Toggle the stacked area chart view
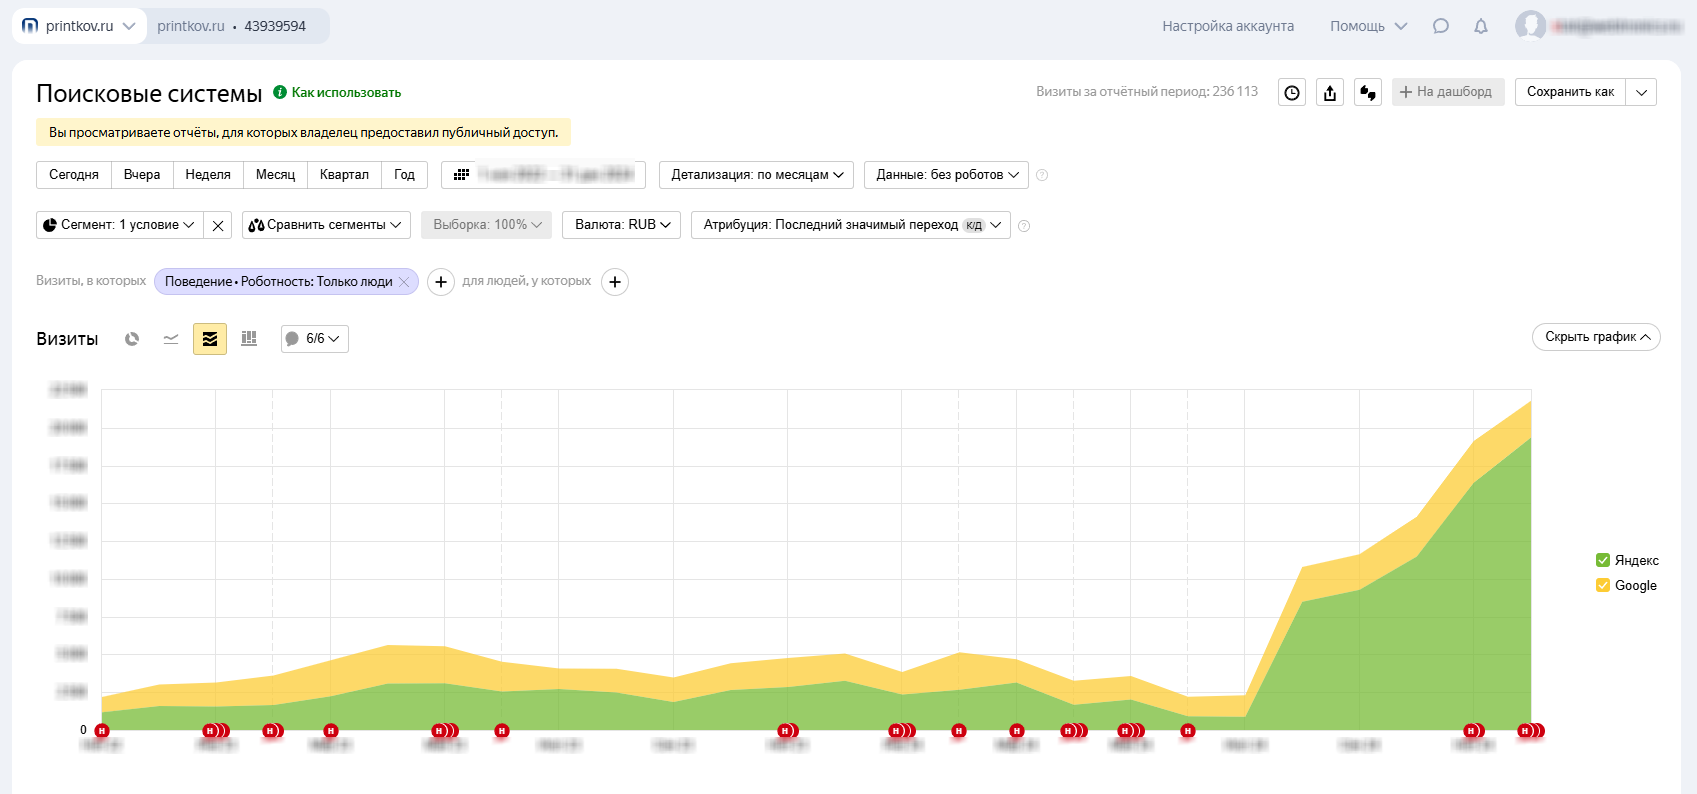 [210, 339]
